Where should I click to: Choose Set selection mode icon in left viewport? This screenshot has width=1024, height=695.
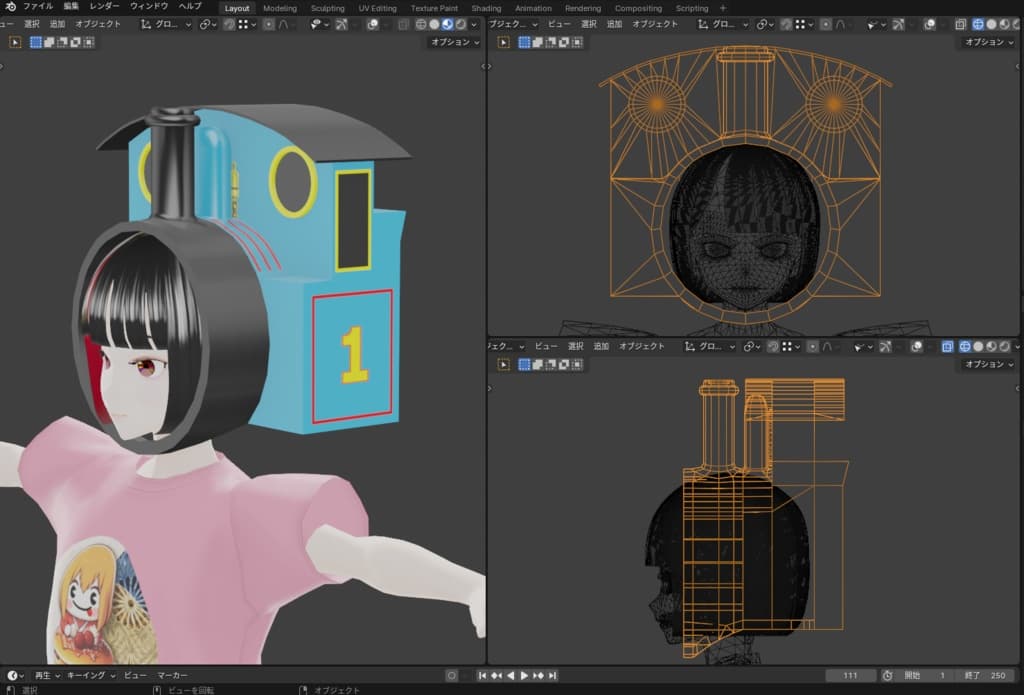point(35,42)
